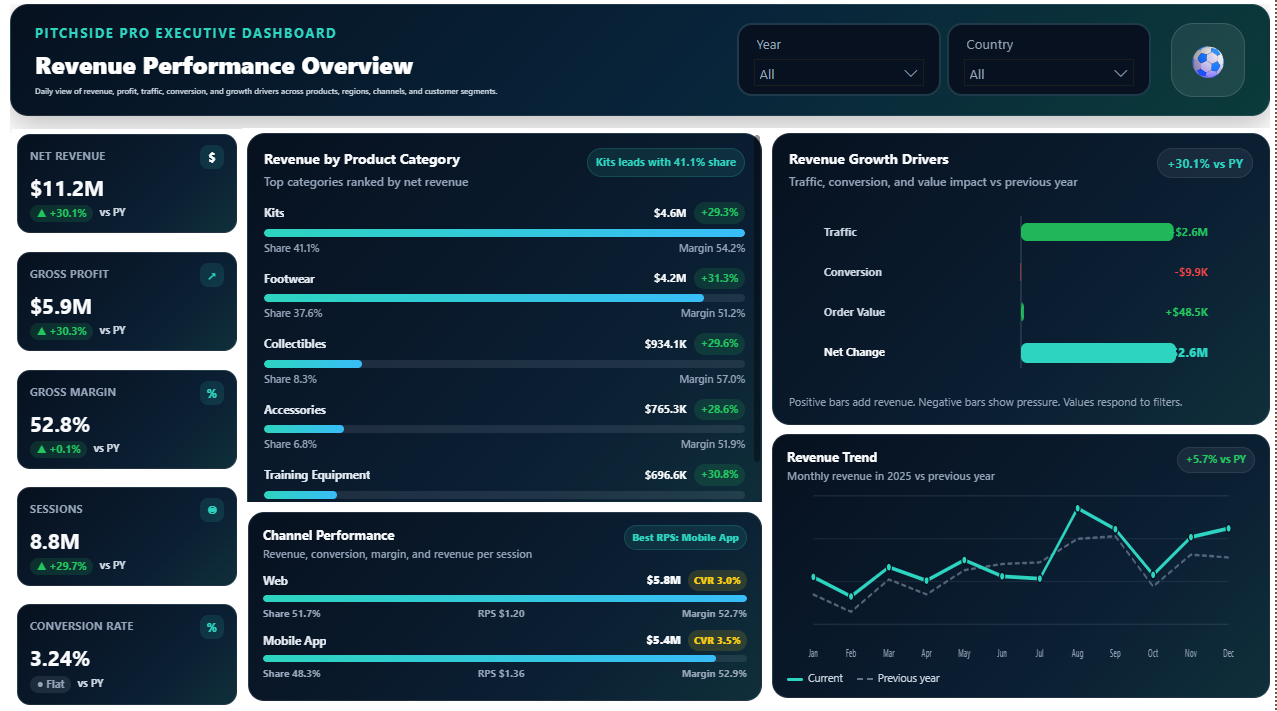
Task: Click the Order Value bar in growth drivers
Action: (1022, 312)
